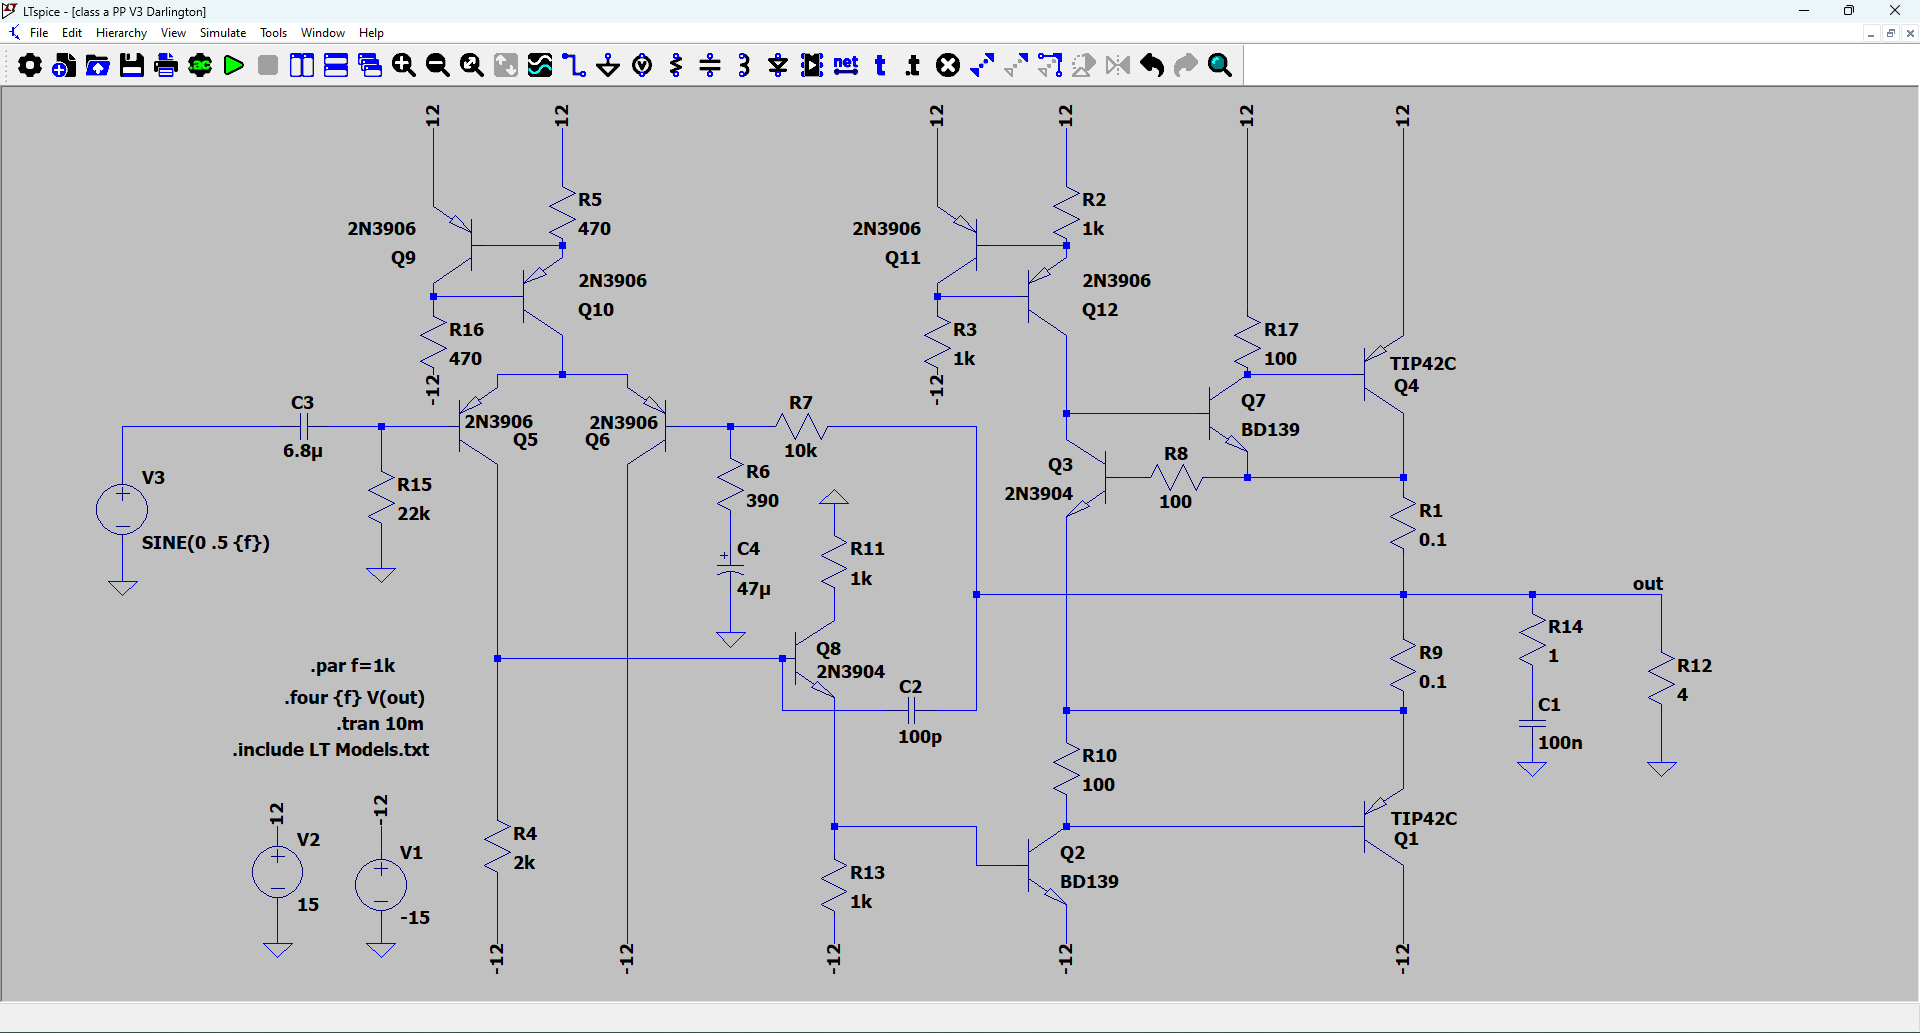Tile windows vertically from toolbar
1920x1033 pixels.
click(x=302, y=66)
